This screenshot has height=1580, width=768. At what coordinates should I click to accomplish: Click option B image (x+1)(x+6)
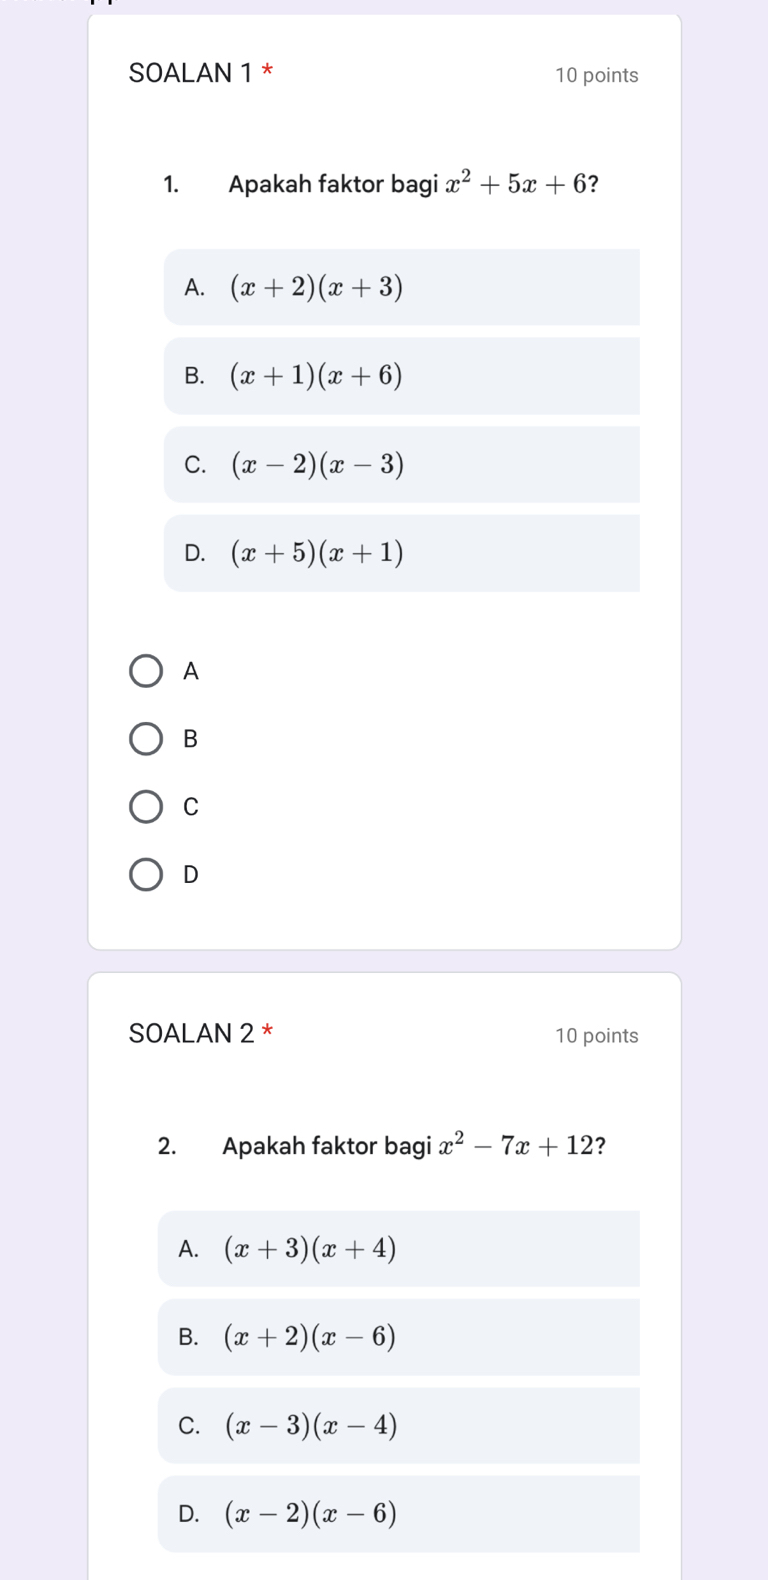(x=400, y=375)
